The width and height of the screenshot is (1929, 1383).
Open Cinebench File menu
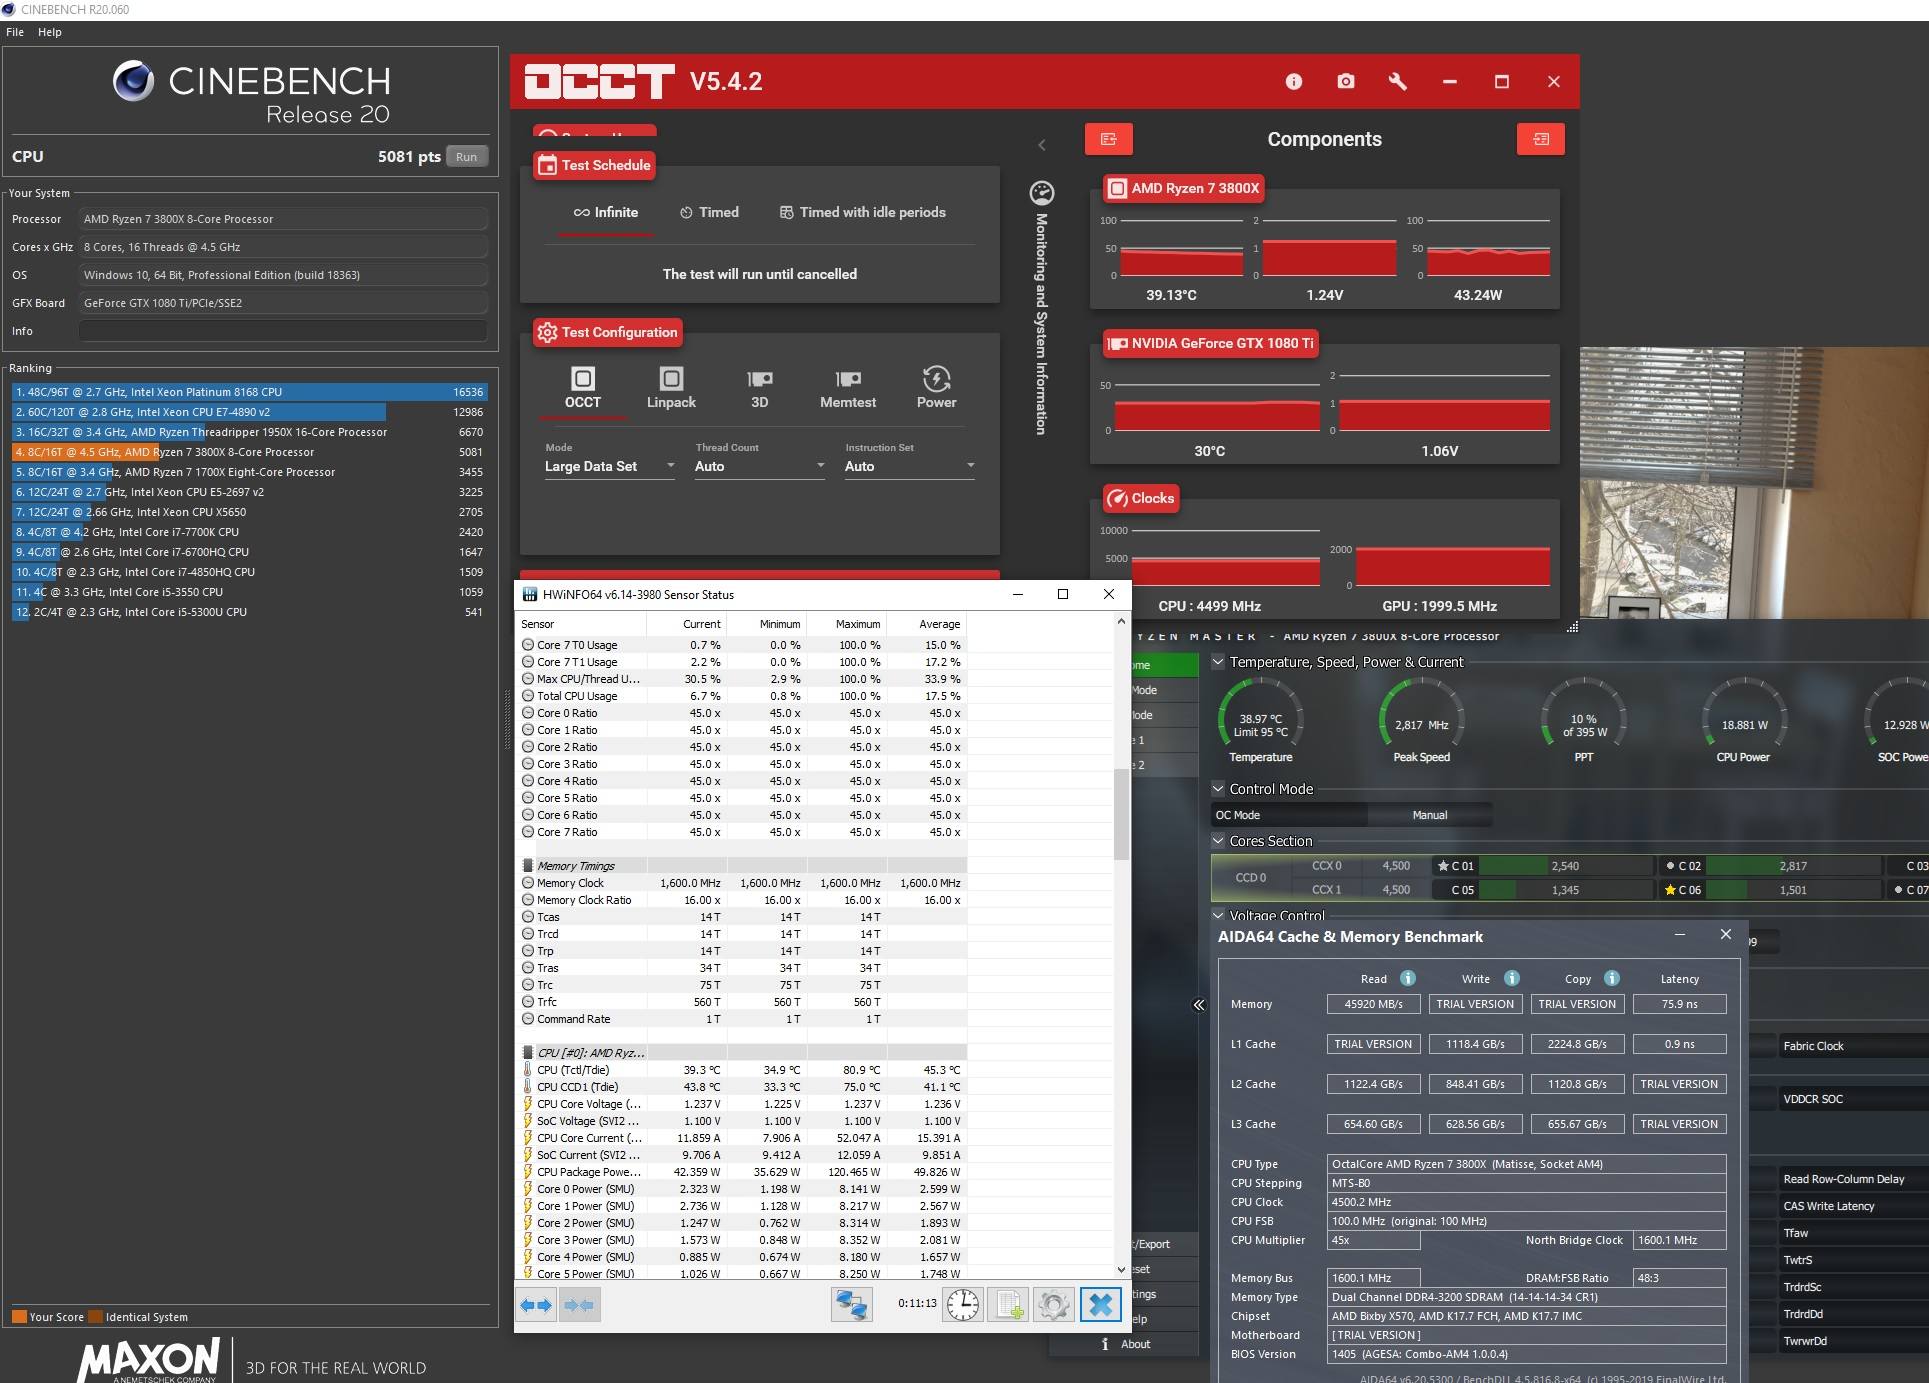[x=15, y=32]
